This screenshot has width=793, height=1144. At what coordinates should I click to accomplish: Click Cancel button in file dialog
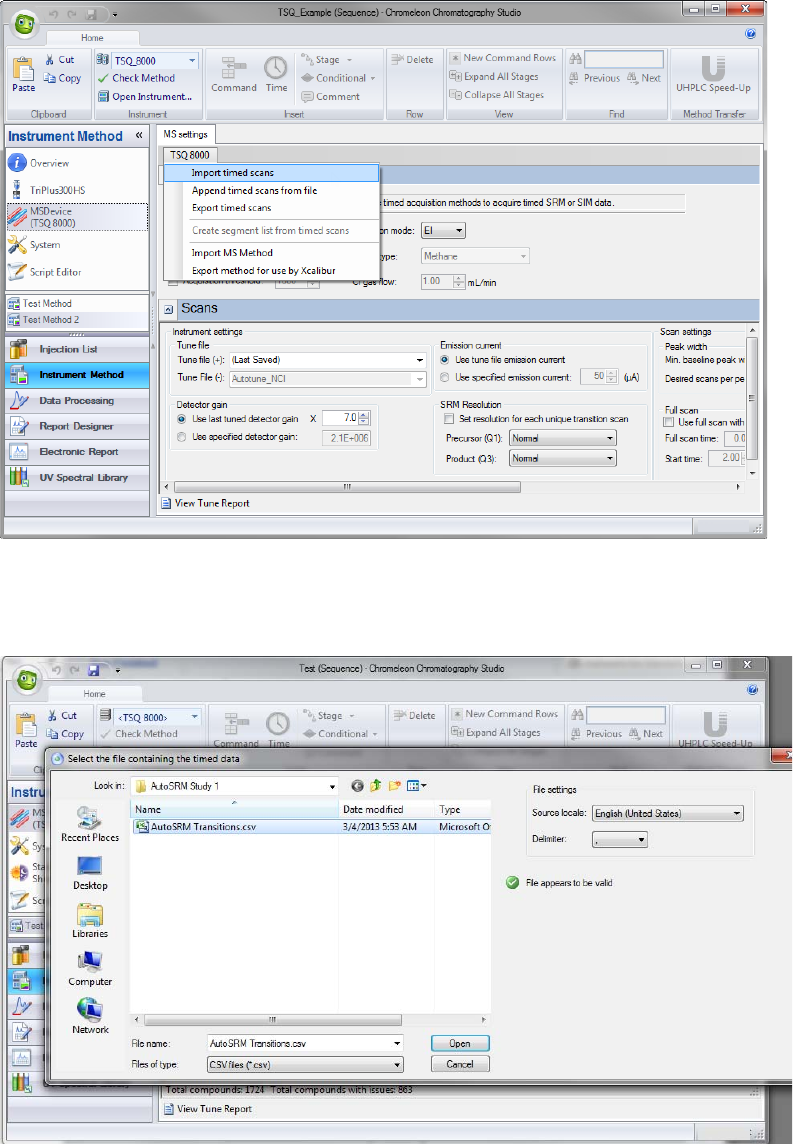[460, 1064]
